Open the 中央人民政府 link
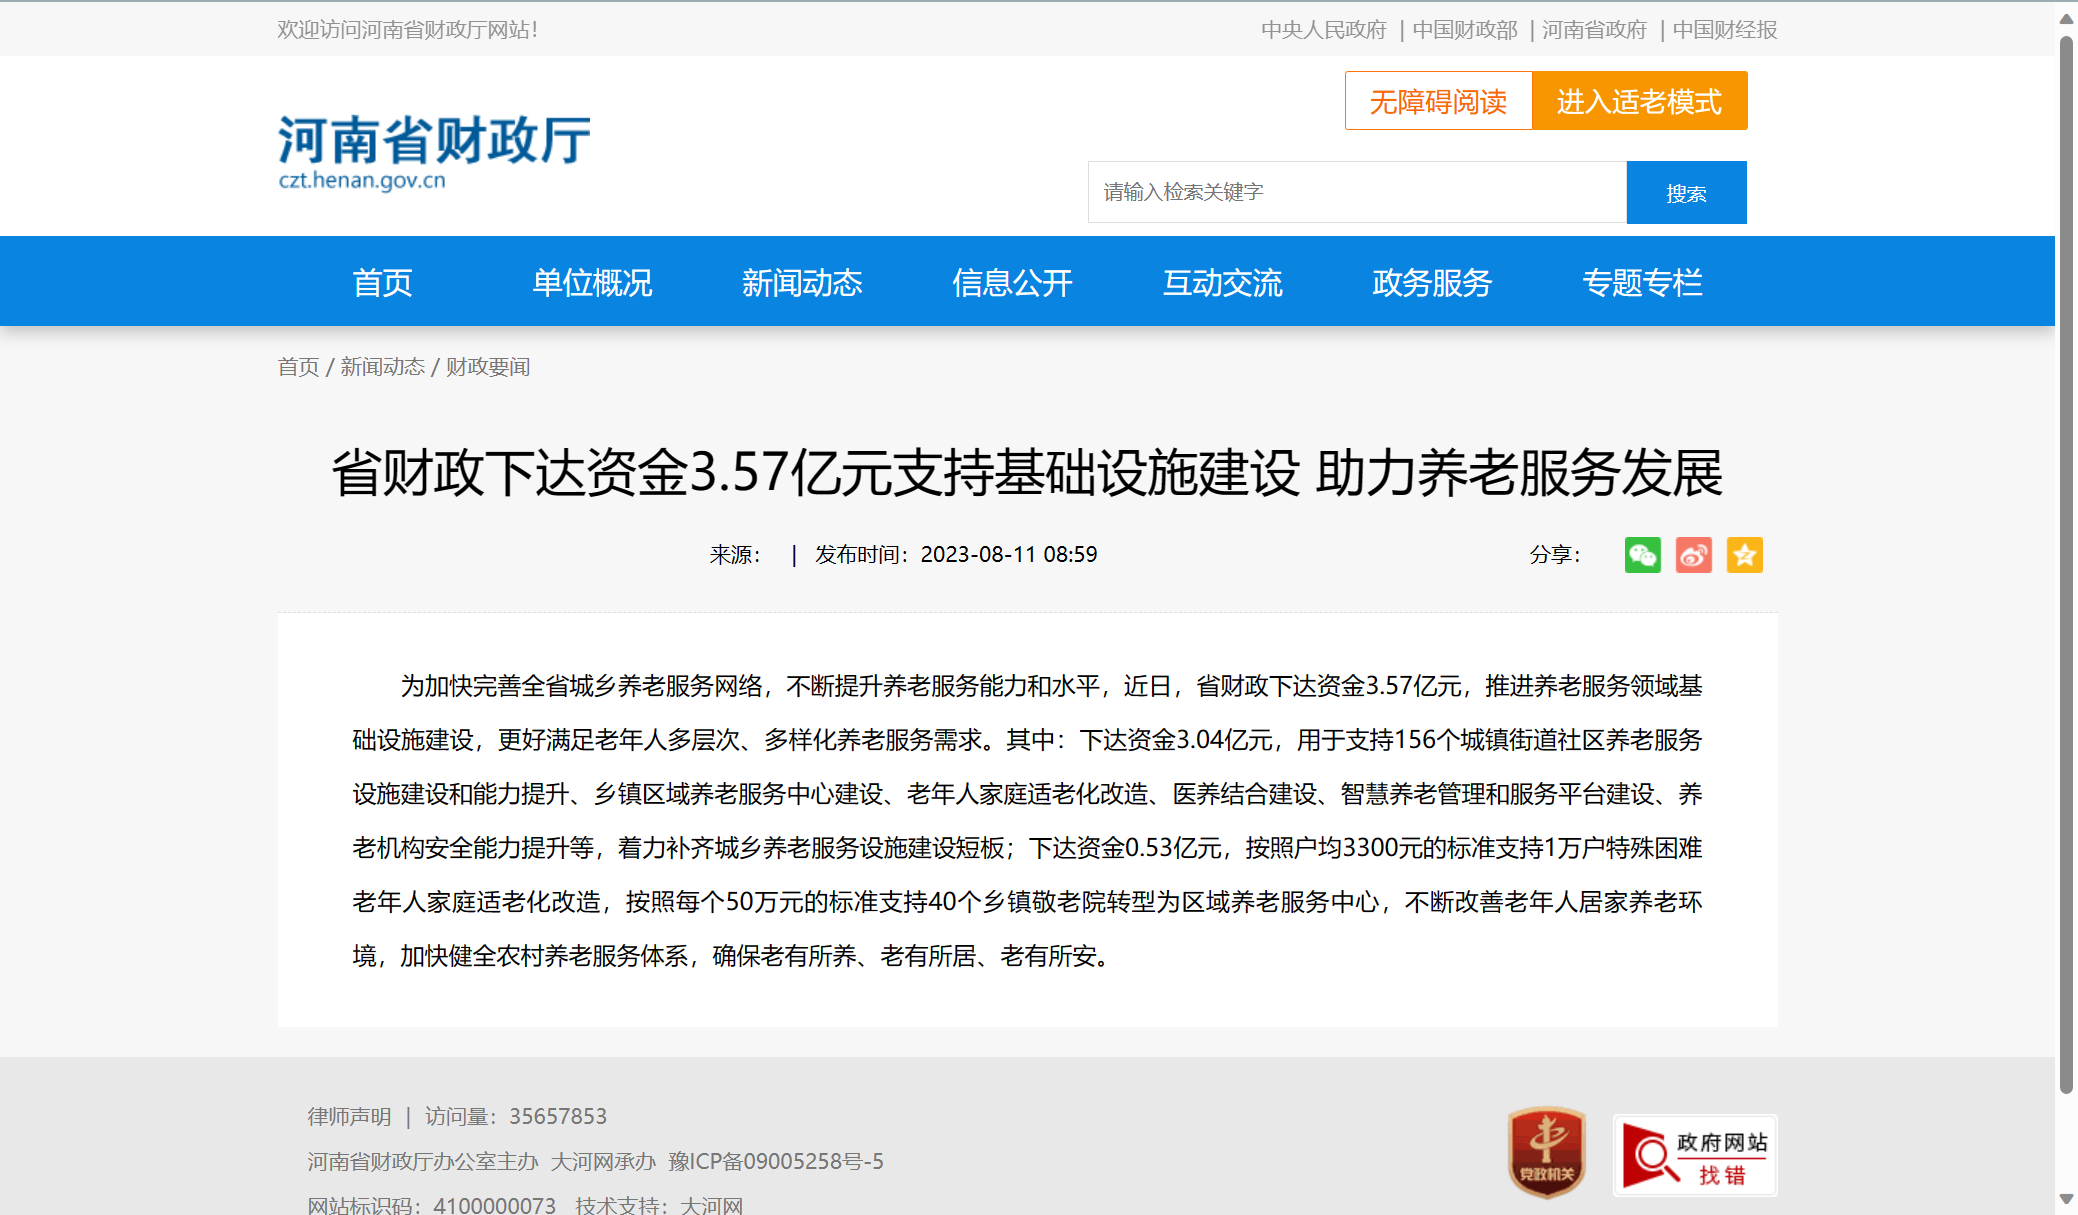This screenshot has width=2078, height=1215. [1322, 30]
